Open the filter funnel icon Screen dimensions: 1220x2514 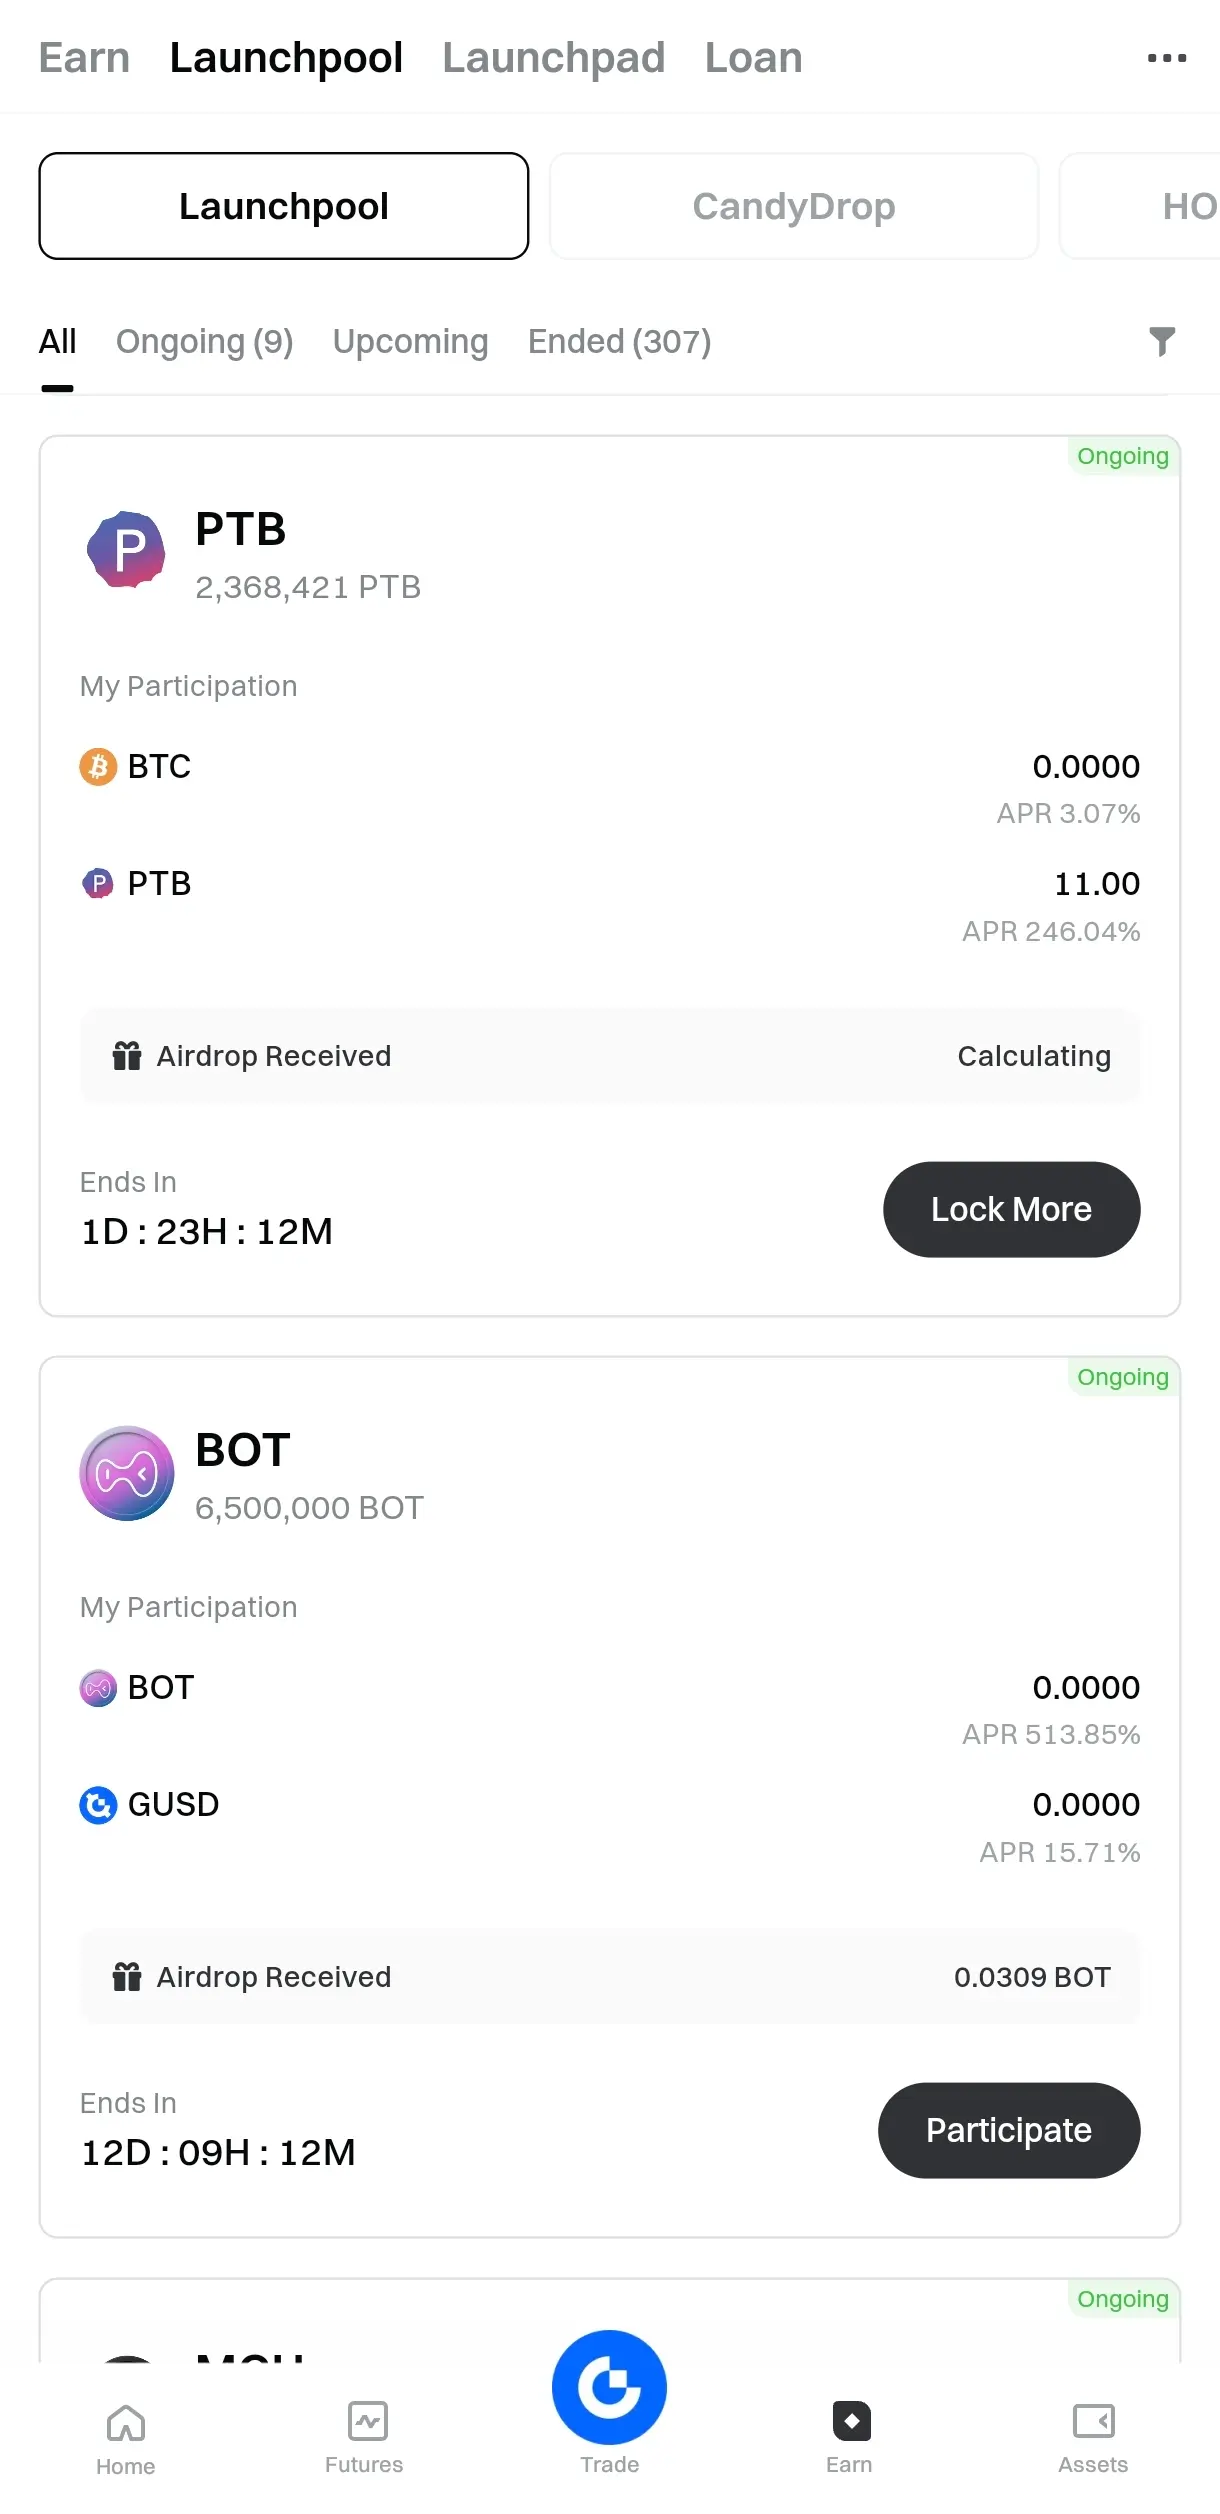coord(1162,342)
